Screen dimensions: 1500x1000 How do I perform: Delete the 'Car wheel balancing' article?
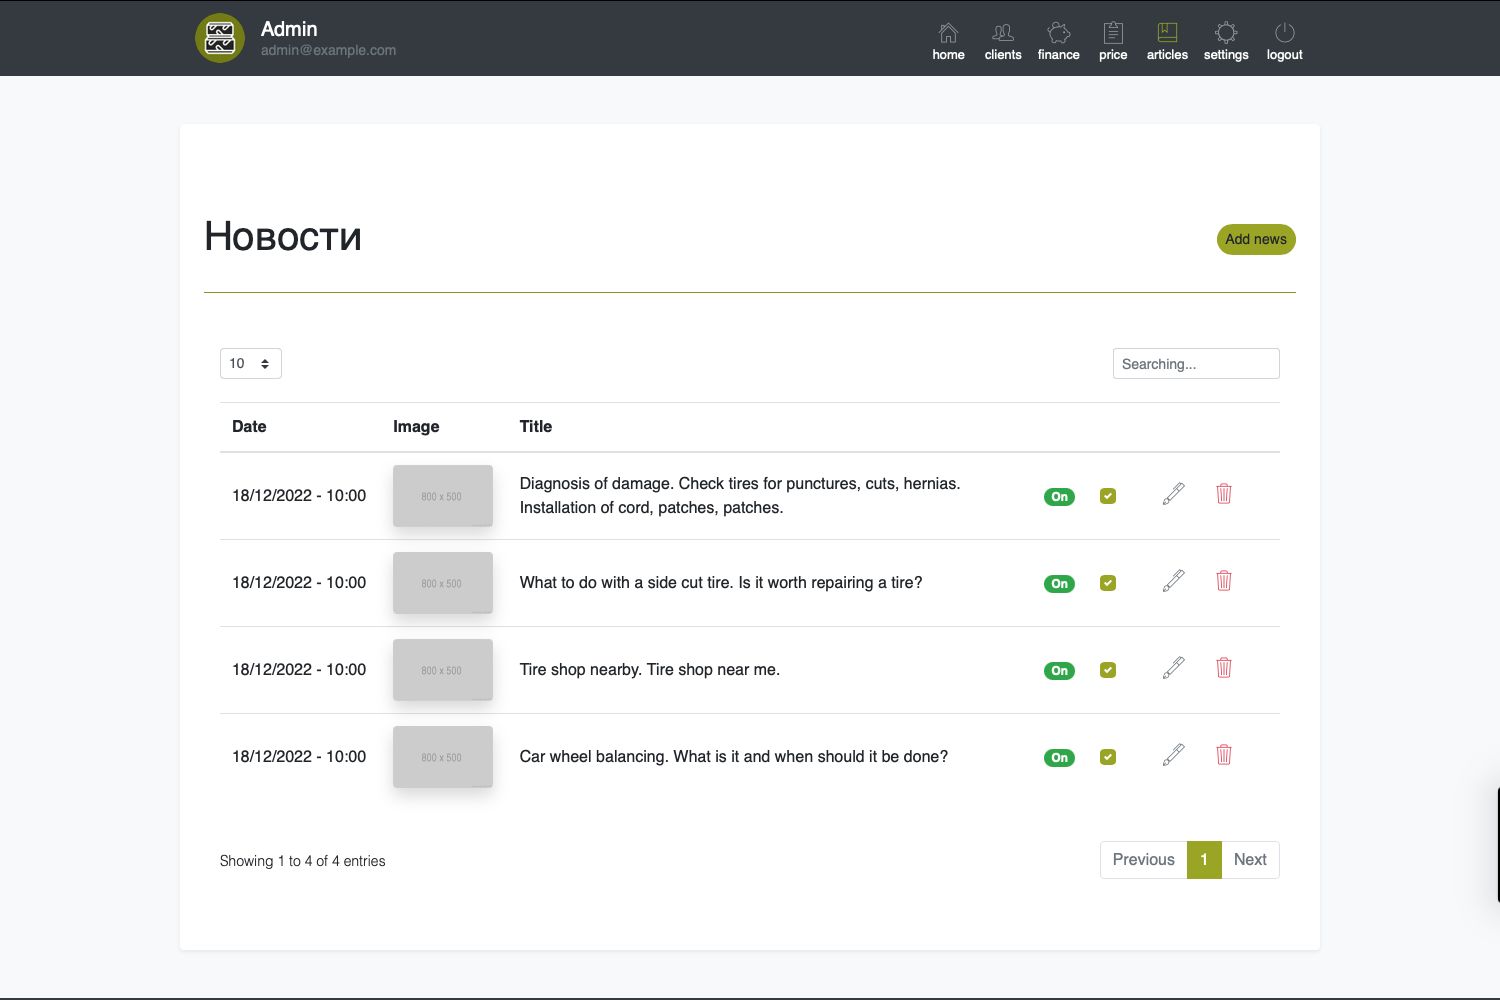pos(1223,755)
